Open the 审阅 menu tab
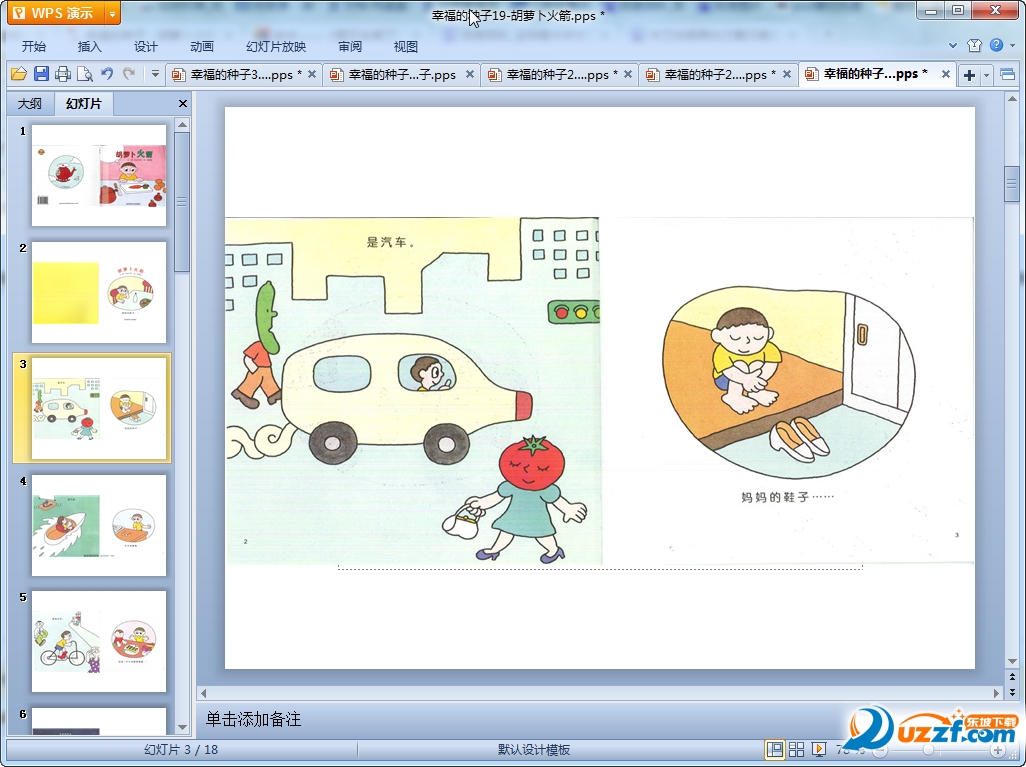The width and height of the screenshot is (1026, 767). 349,46
